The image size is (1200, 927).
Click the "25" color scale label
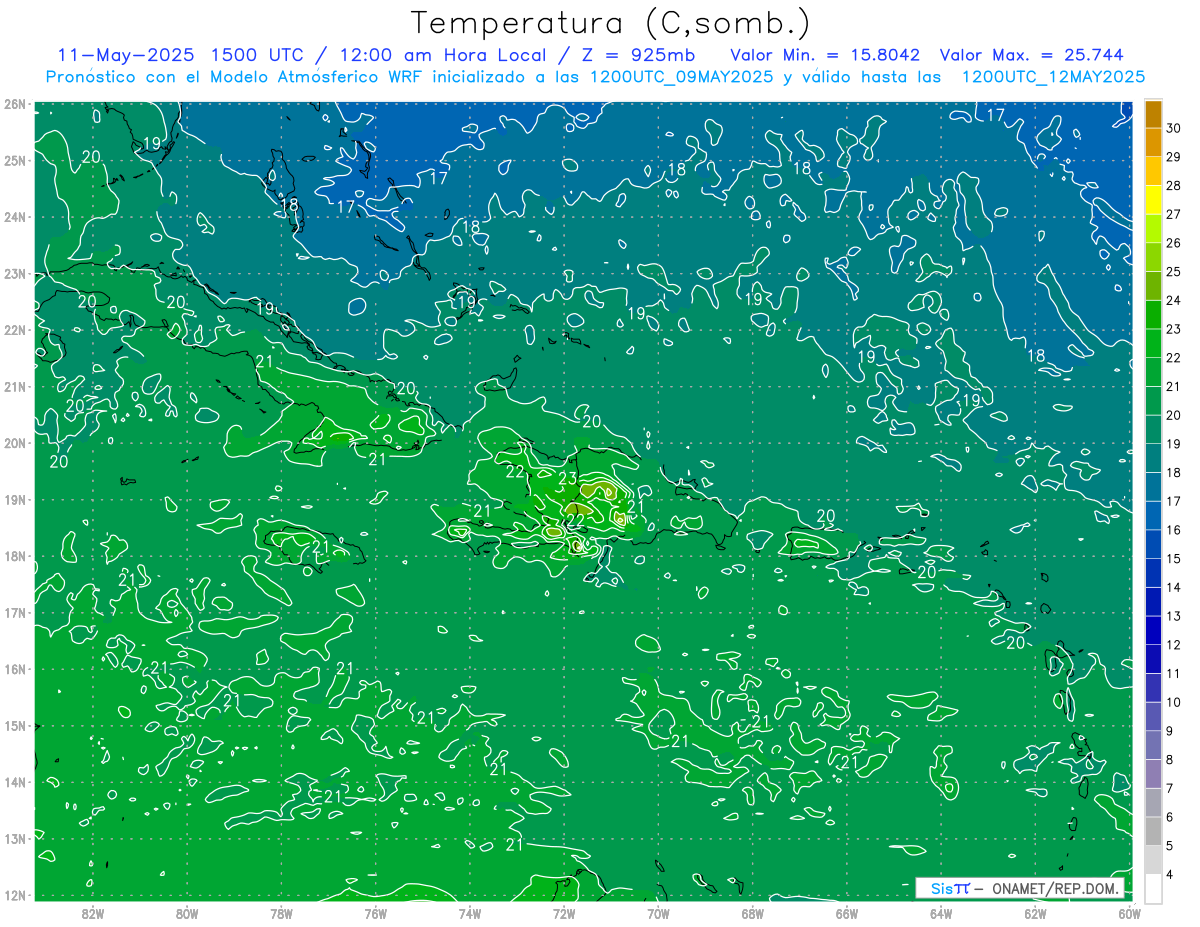coord(1174,271)
